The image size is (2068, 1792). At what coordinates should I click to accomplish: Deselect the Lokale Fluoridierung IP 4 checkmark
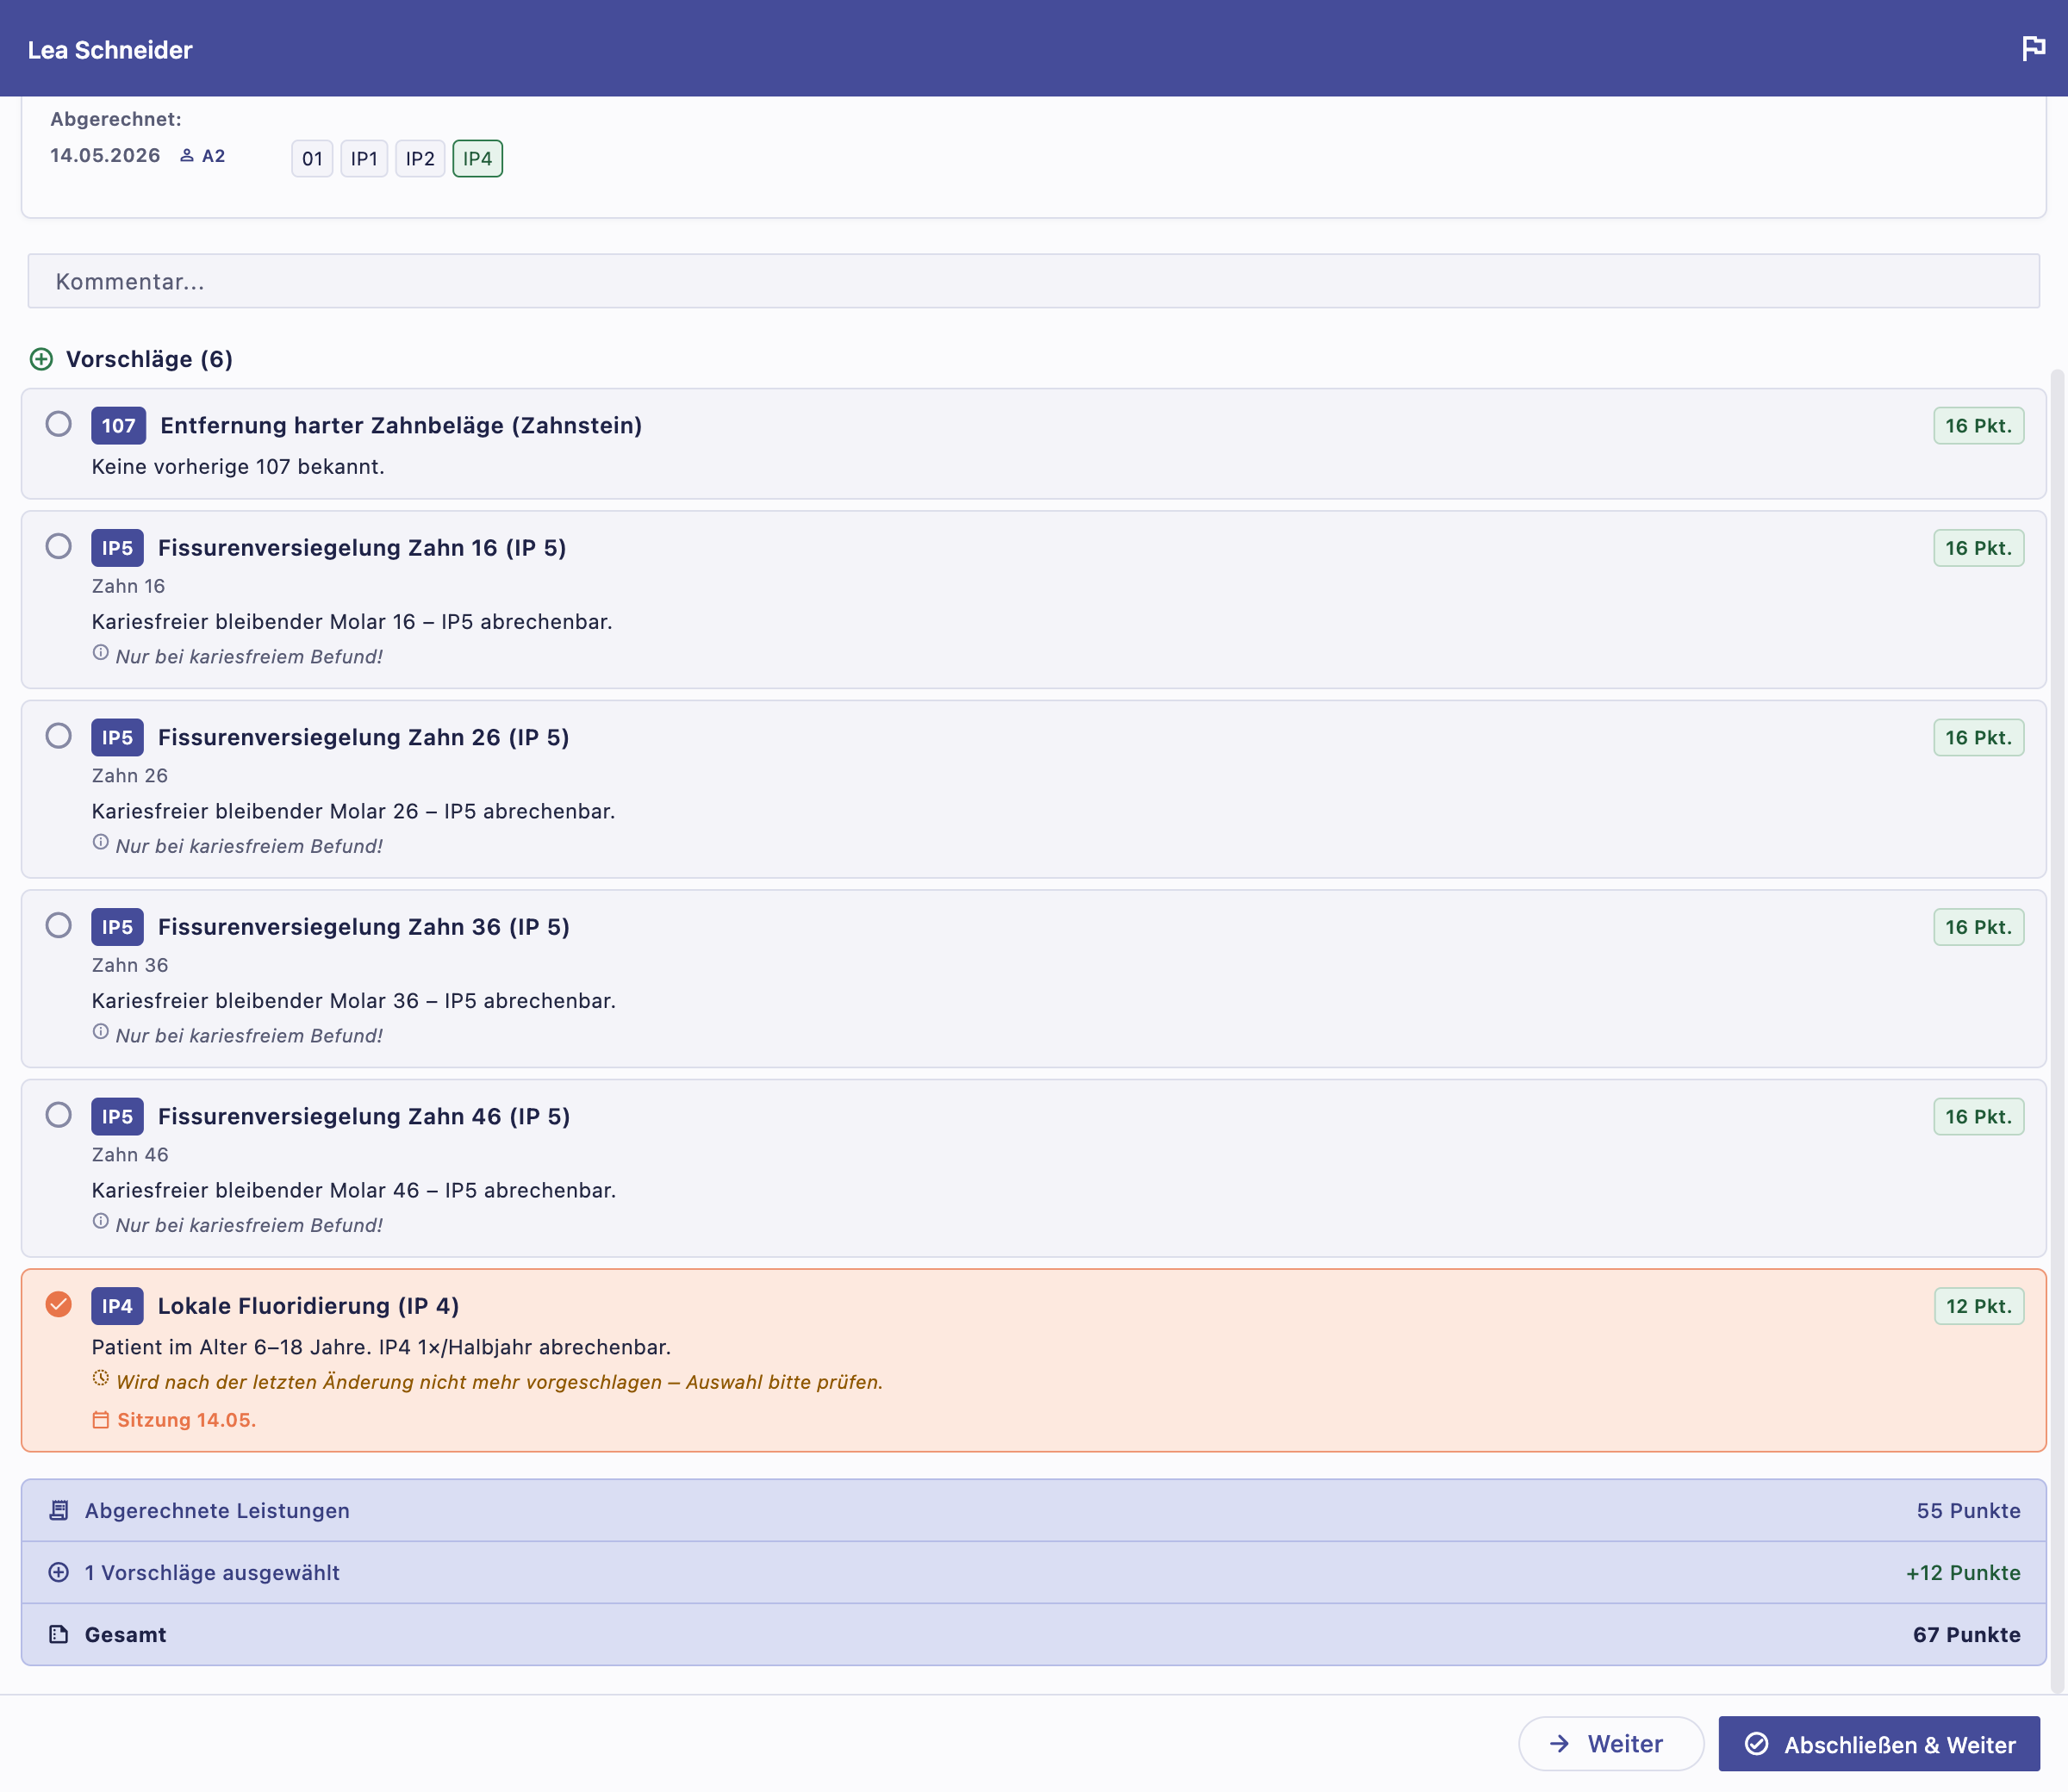click(x=59, y=1304)
